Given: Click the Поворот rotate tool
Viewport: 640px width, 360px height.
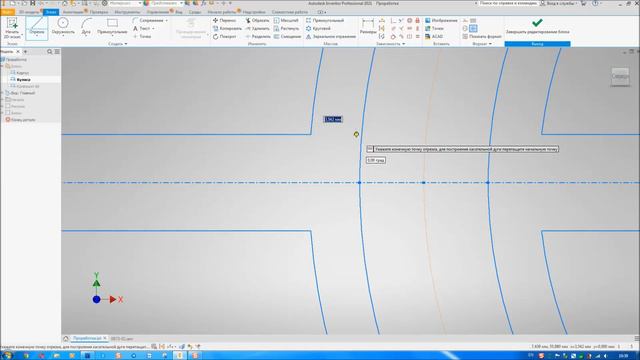Looking at the screenshot, I should click(x=224, y=36).
